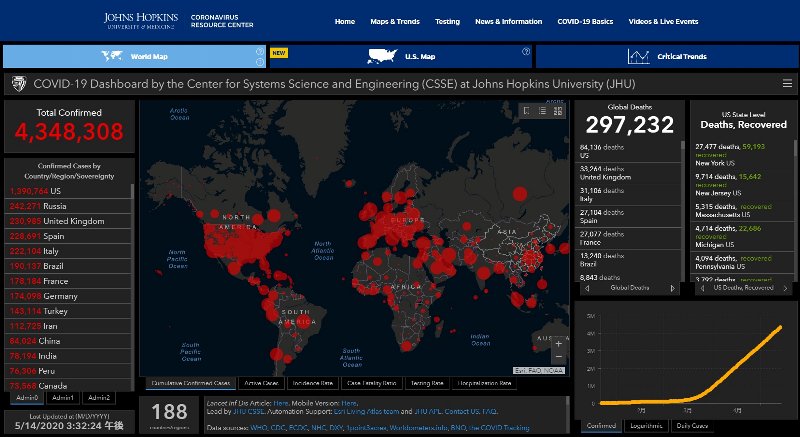Screen dimensions: 800x437
Task: Open Videos & Live Events navigation item
Action: [663, 21]
